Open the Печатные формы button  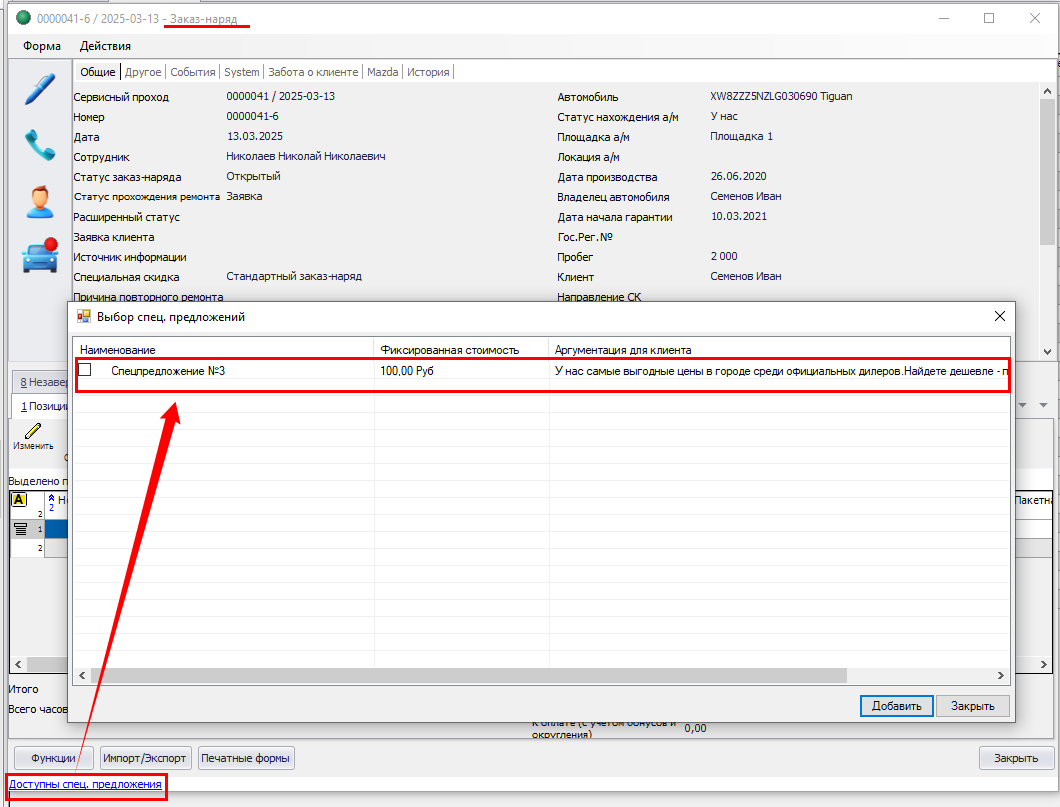246,758
